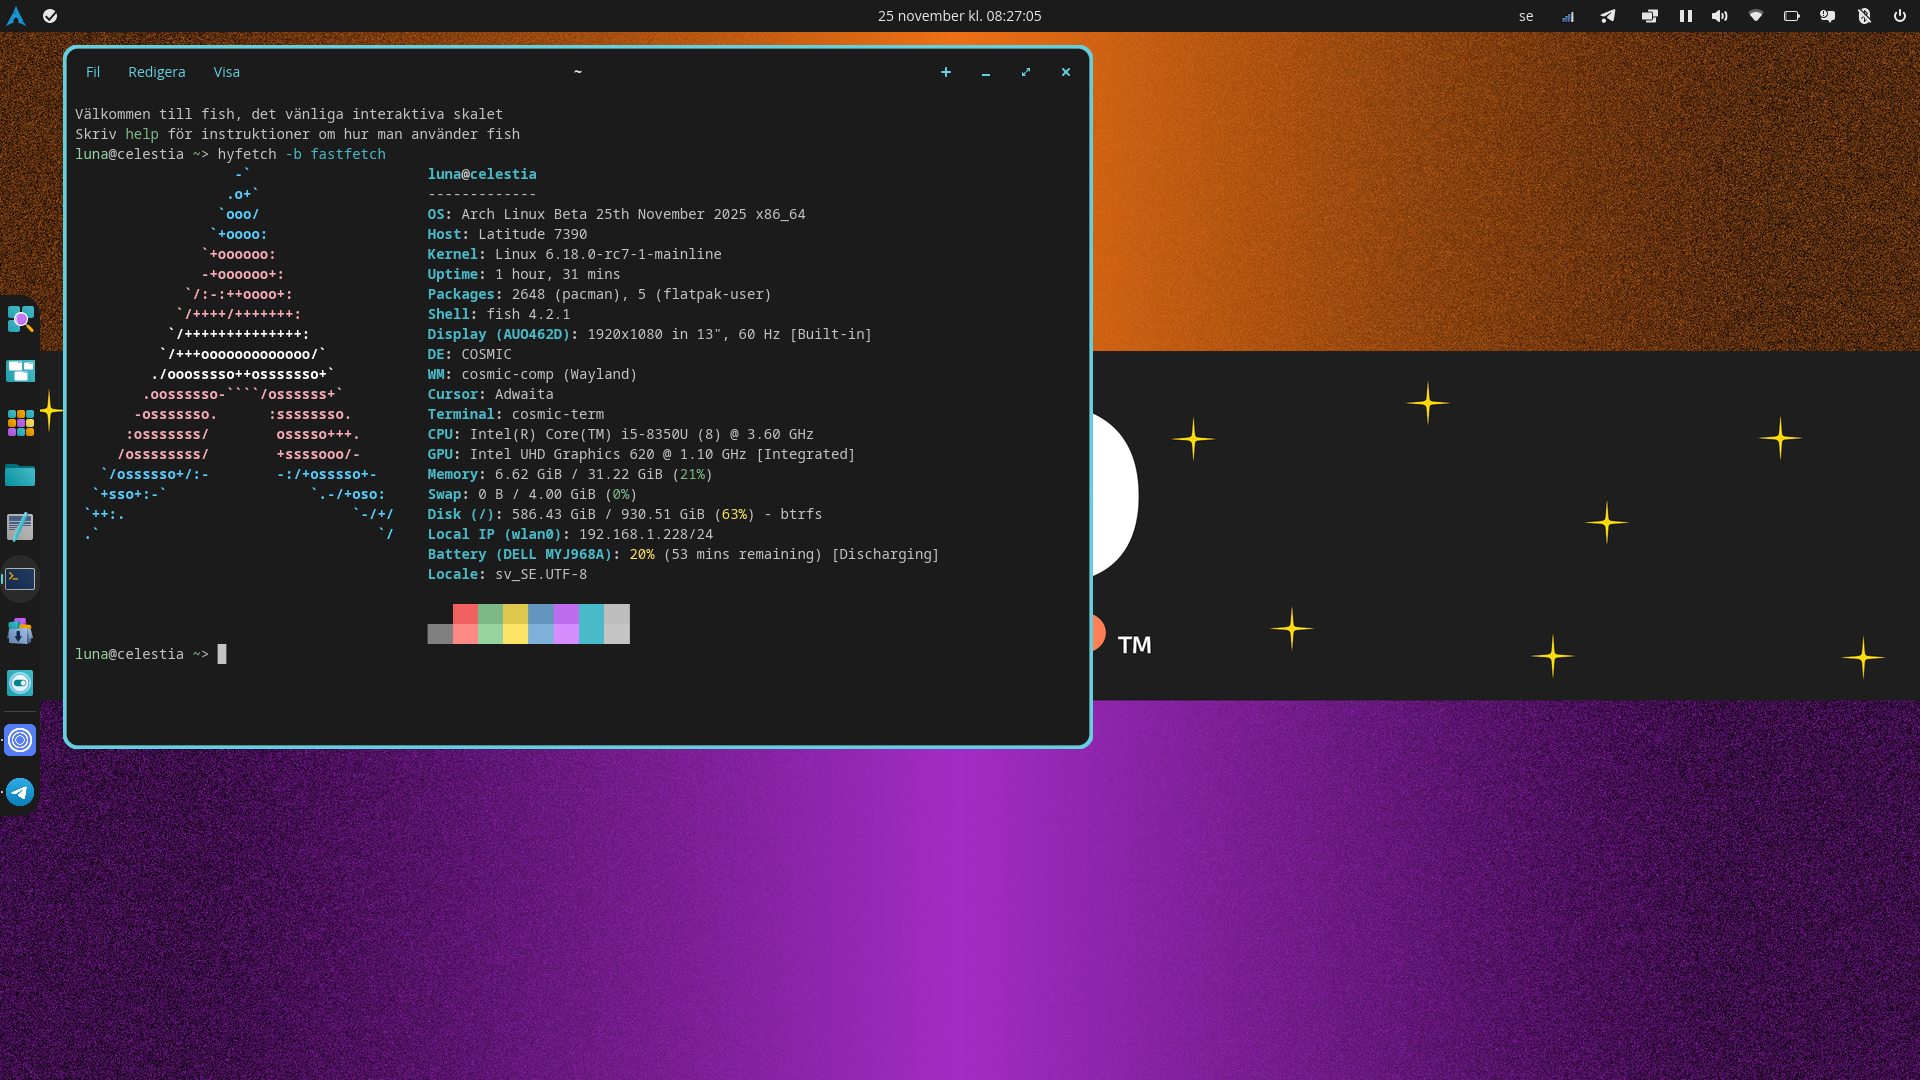Open the Fil menu
Screen dimensions: 1920x1080
tap(93, 72)
